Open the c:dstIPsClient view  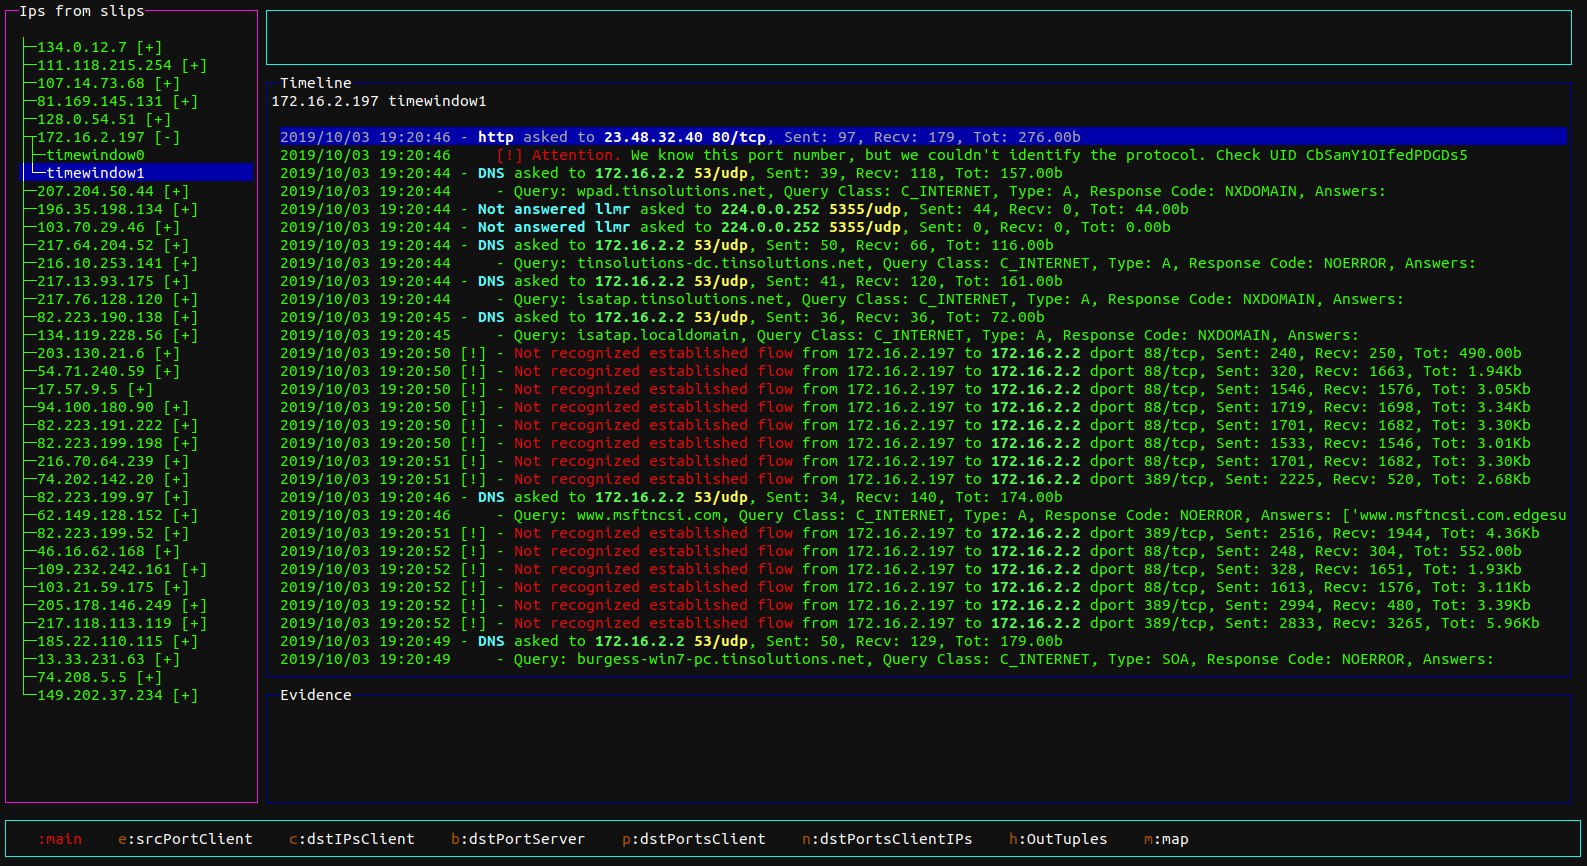click(351, 839)
